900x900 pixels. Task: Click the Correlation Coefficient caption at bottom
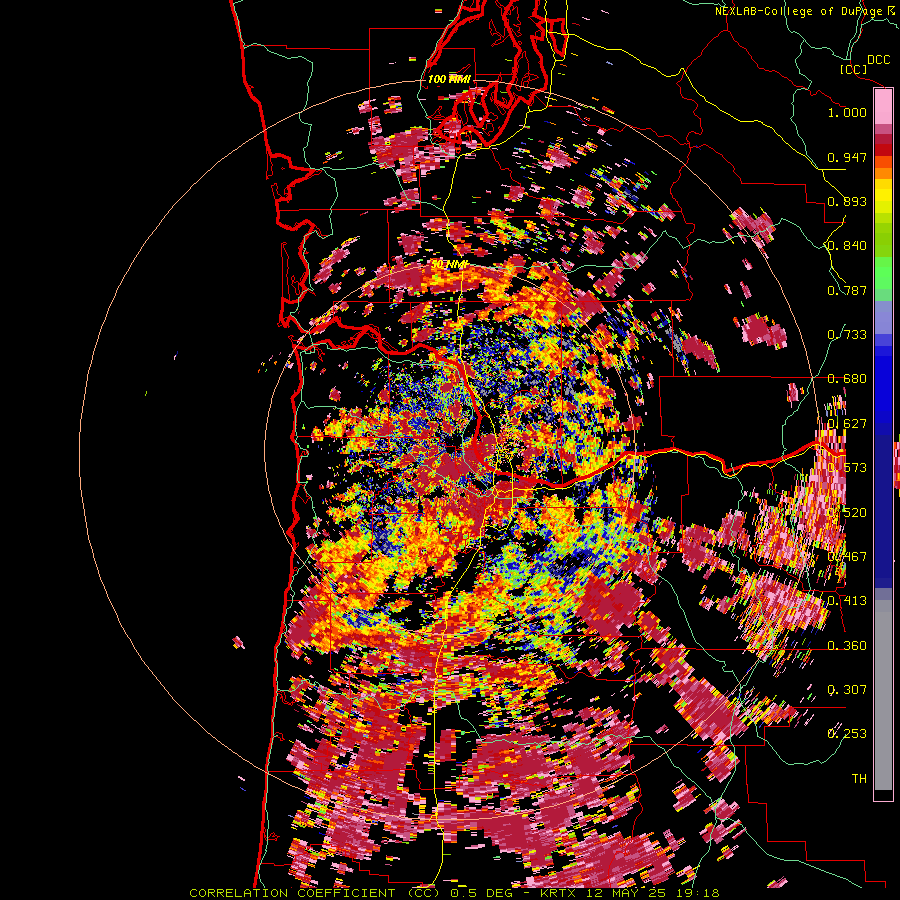(x=454, y=893)
